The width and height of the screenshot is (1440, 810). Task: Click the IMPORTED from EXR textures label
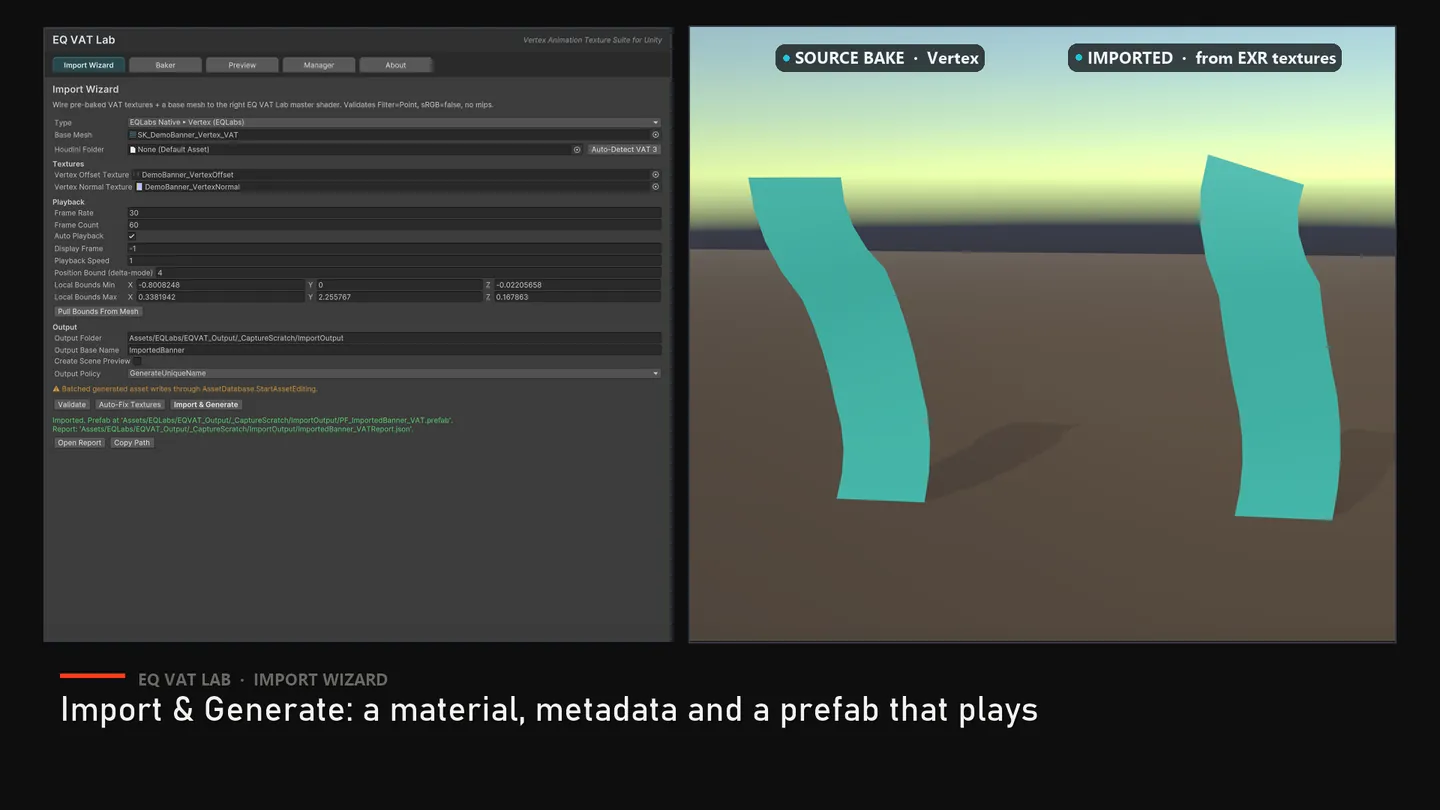pos(1205,58)
